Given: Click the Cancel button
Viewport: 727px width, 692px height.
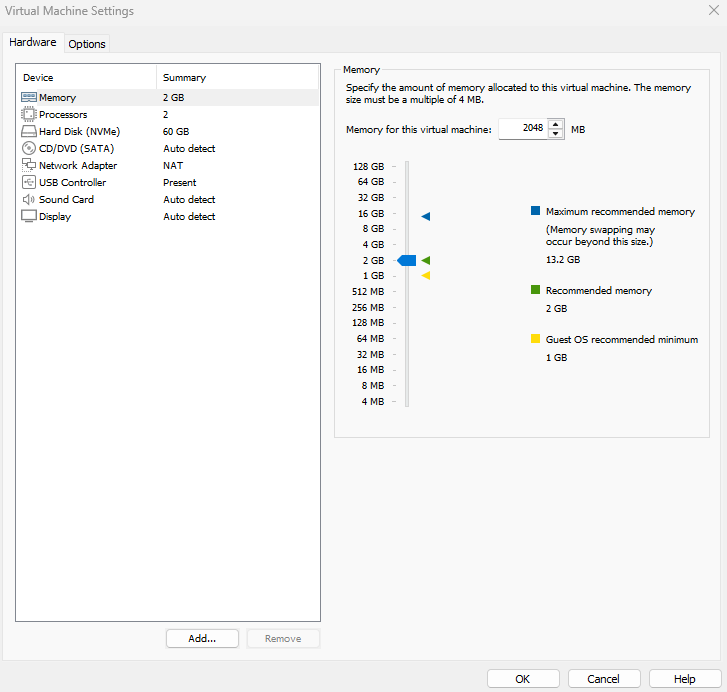Looking at the screenshot, I should click(x=604, y=679).
